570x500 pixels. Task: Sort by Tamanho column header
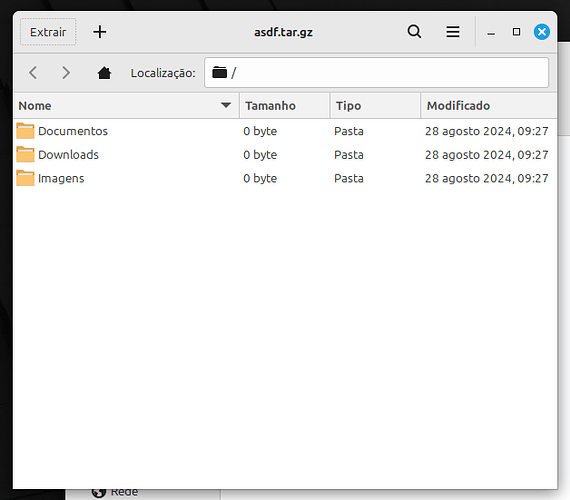[x=285, y=106]
